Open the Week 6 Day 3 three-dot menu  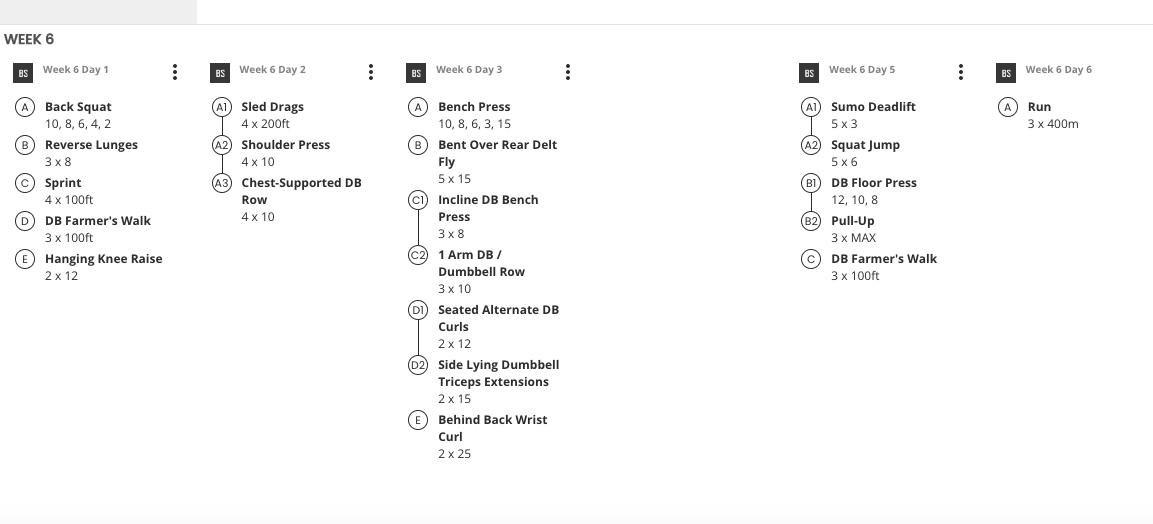(x=568, y=71)
